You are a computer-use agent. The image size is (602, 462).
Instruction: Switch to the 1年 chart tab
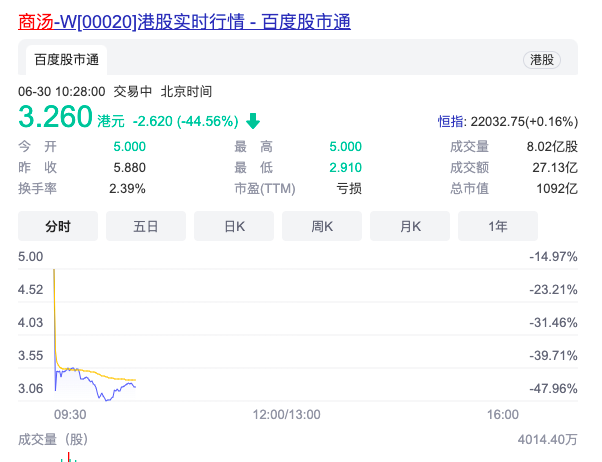[x=498, y=226]
